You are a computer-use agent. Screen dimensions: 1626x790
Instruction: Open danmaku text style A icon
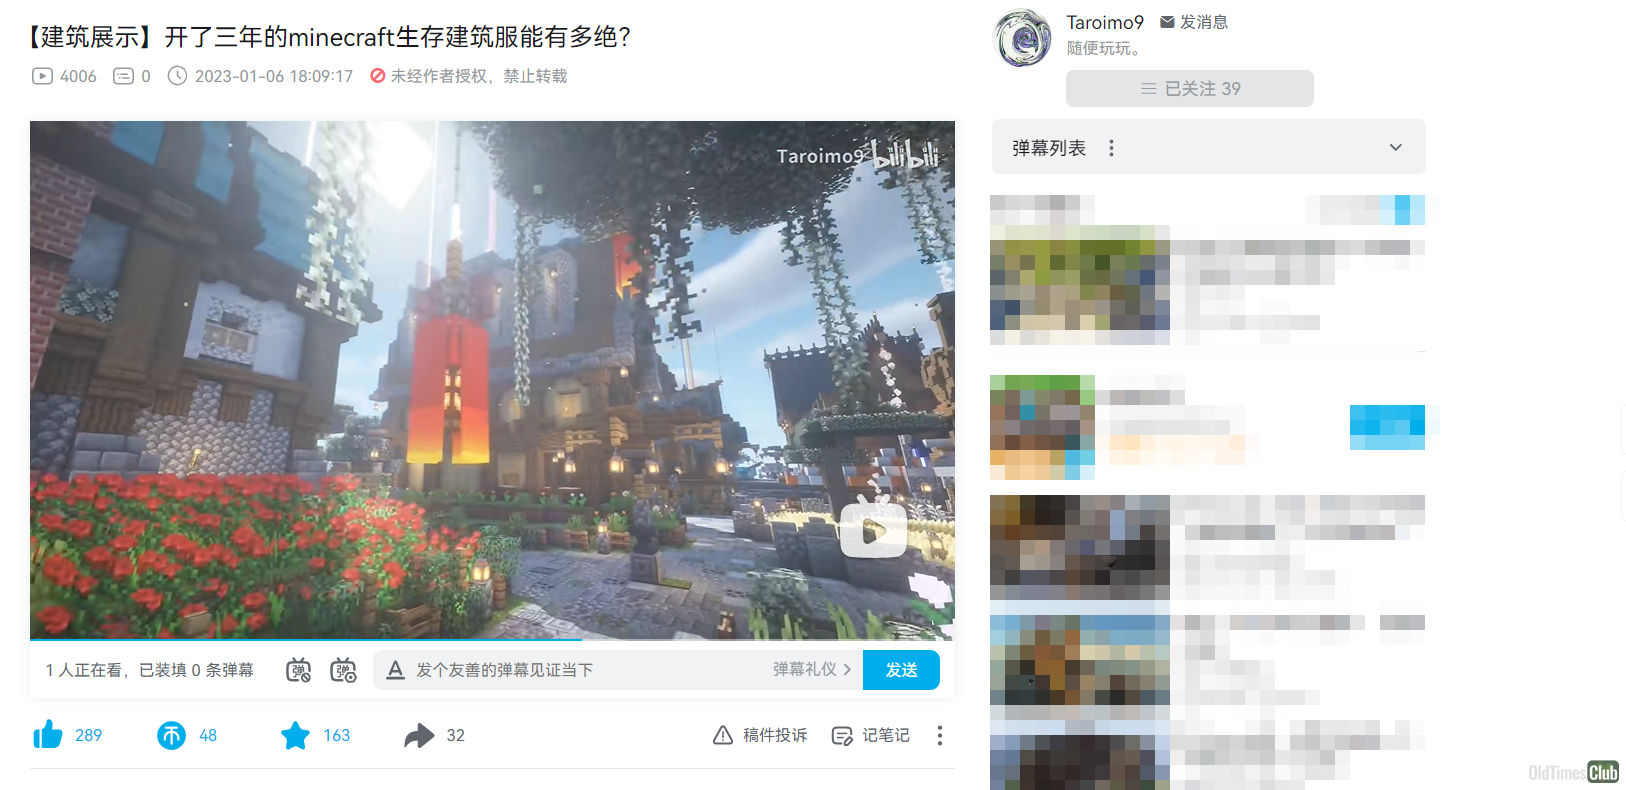pos(395,670)
